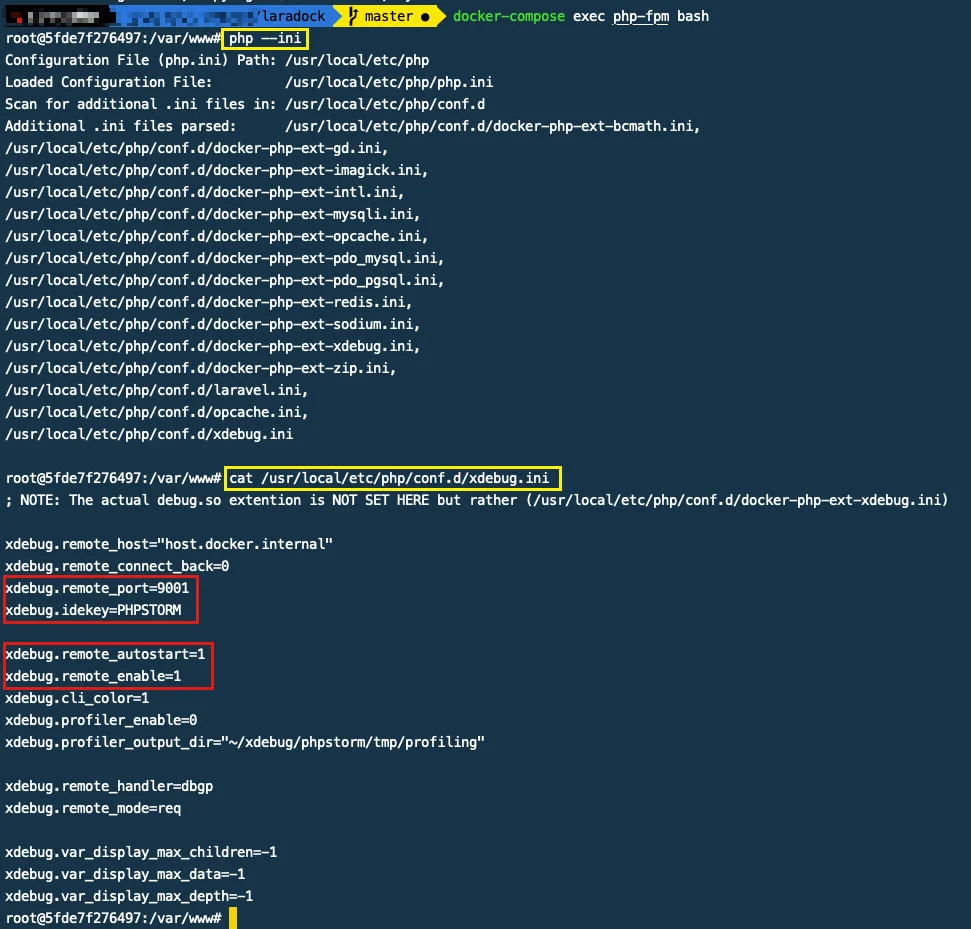Click the xdebug.idekey=PHPSTORM line
Screen dimensions: 971x929
point(93,610)
